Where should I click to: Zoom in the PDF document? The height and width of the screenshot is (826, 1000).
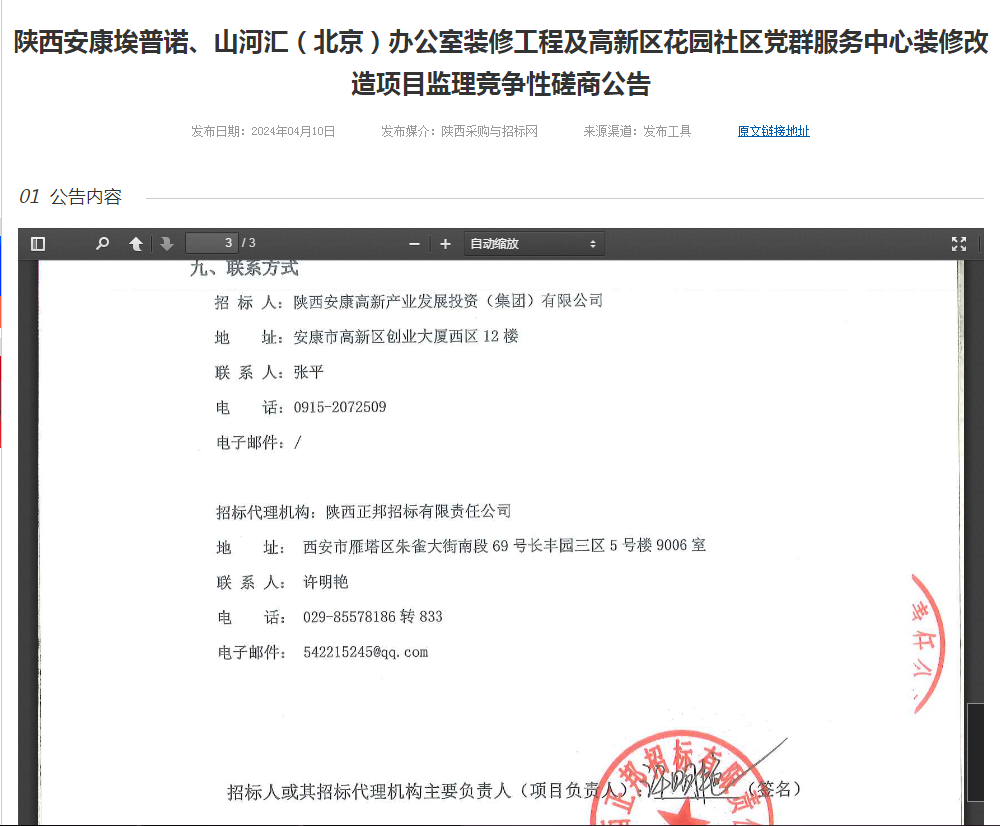(x=445, y=244)
